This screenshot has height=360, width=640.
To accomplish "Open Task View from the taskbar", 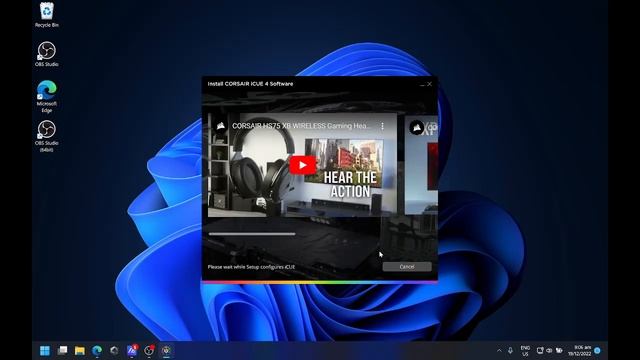I will pos(62,351).
